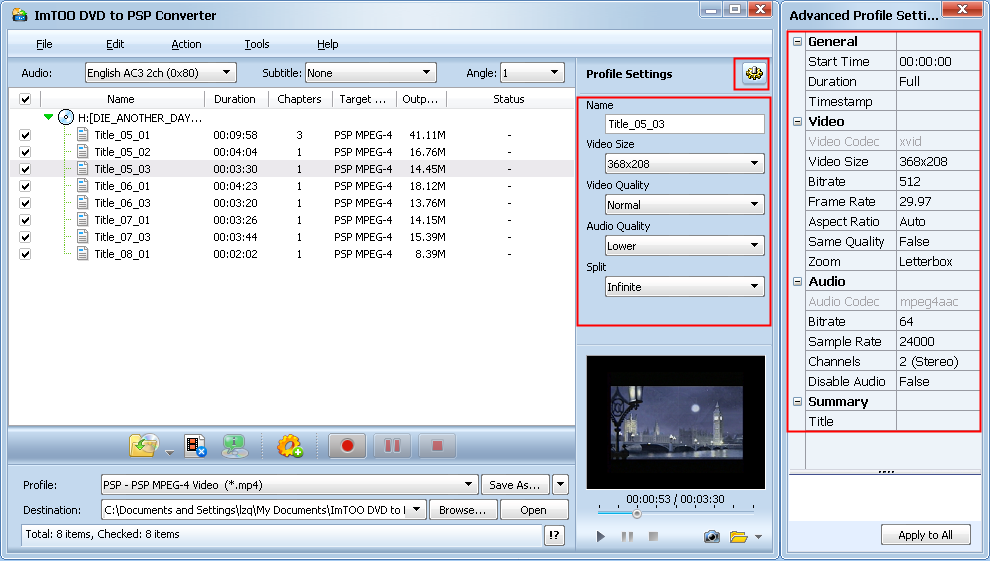990x561 pixels.
Task: Click the profile Name input field
Action: 684,124
